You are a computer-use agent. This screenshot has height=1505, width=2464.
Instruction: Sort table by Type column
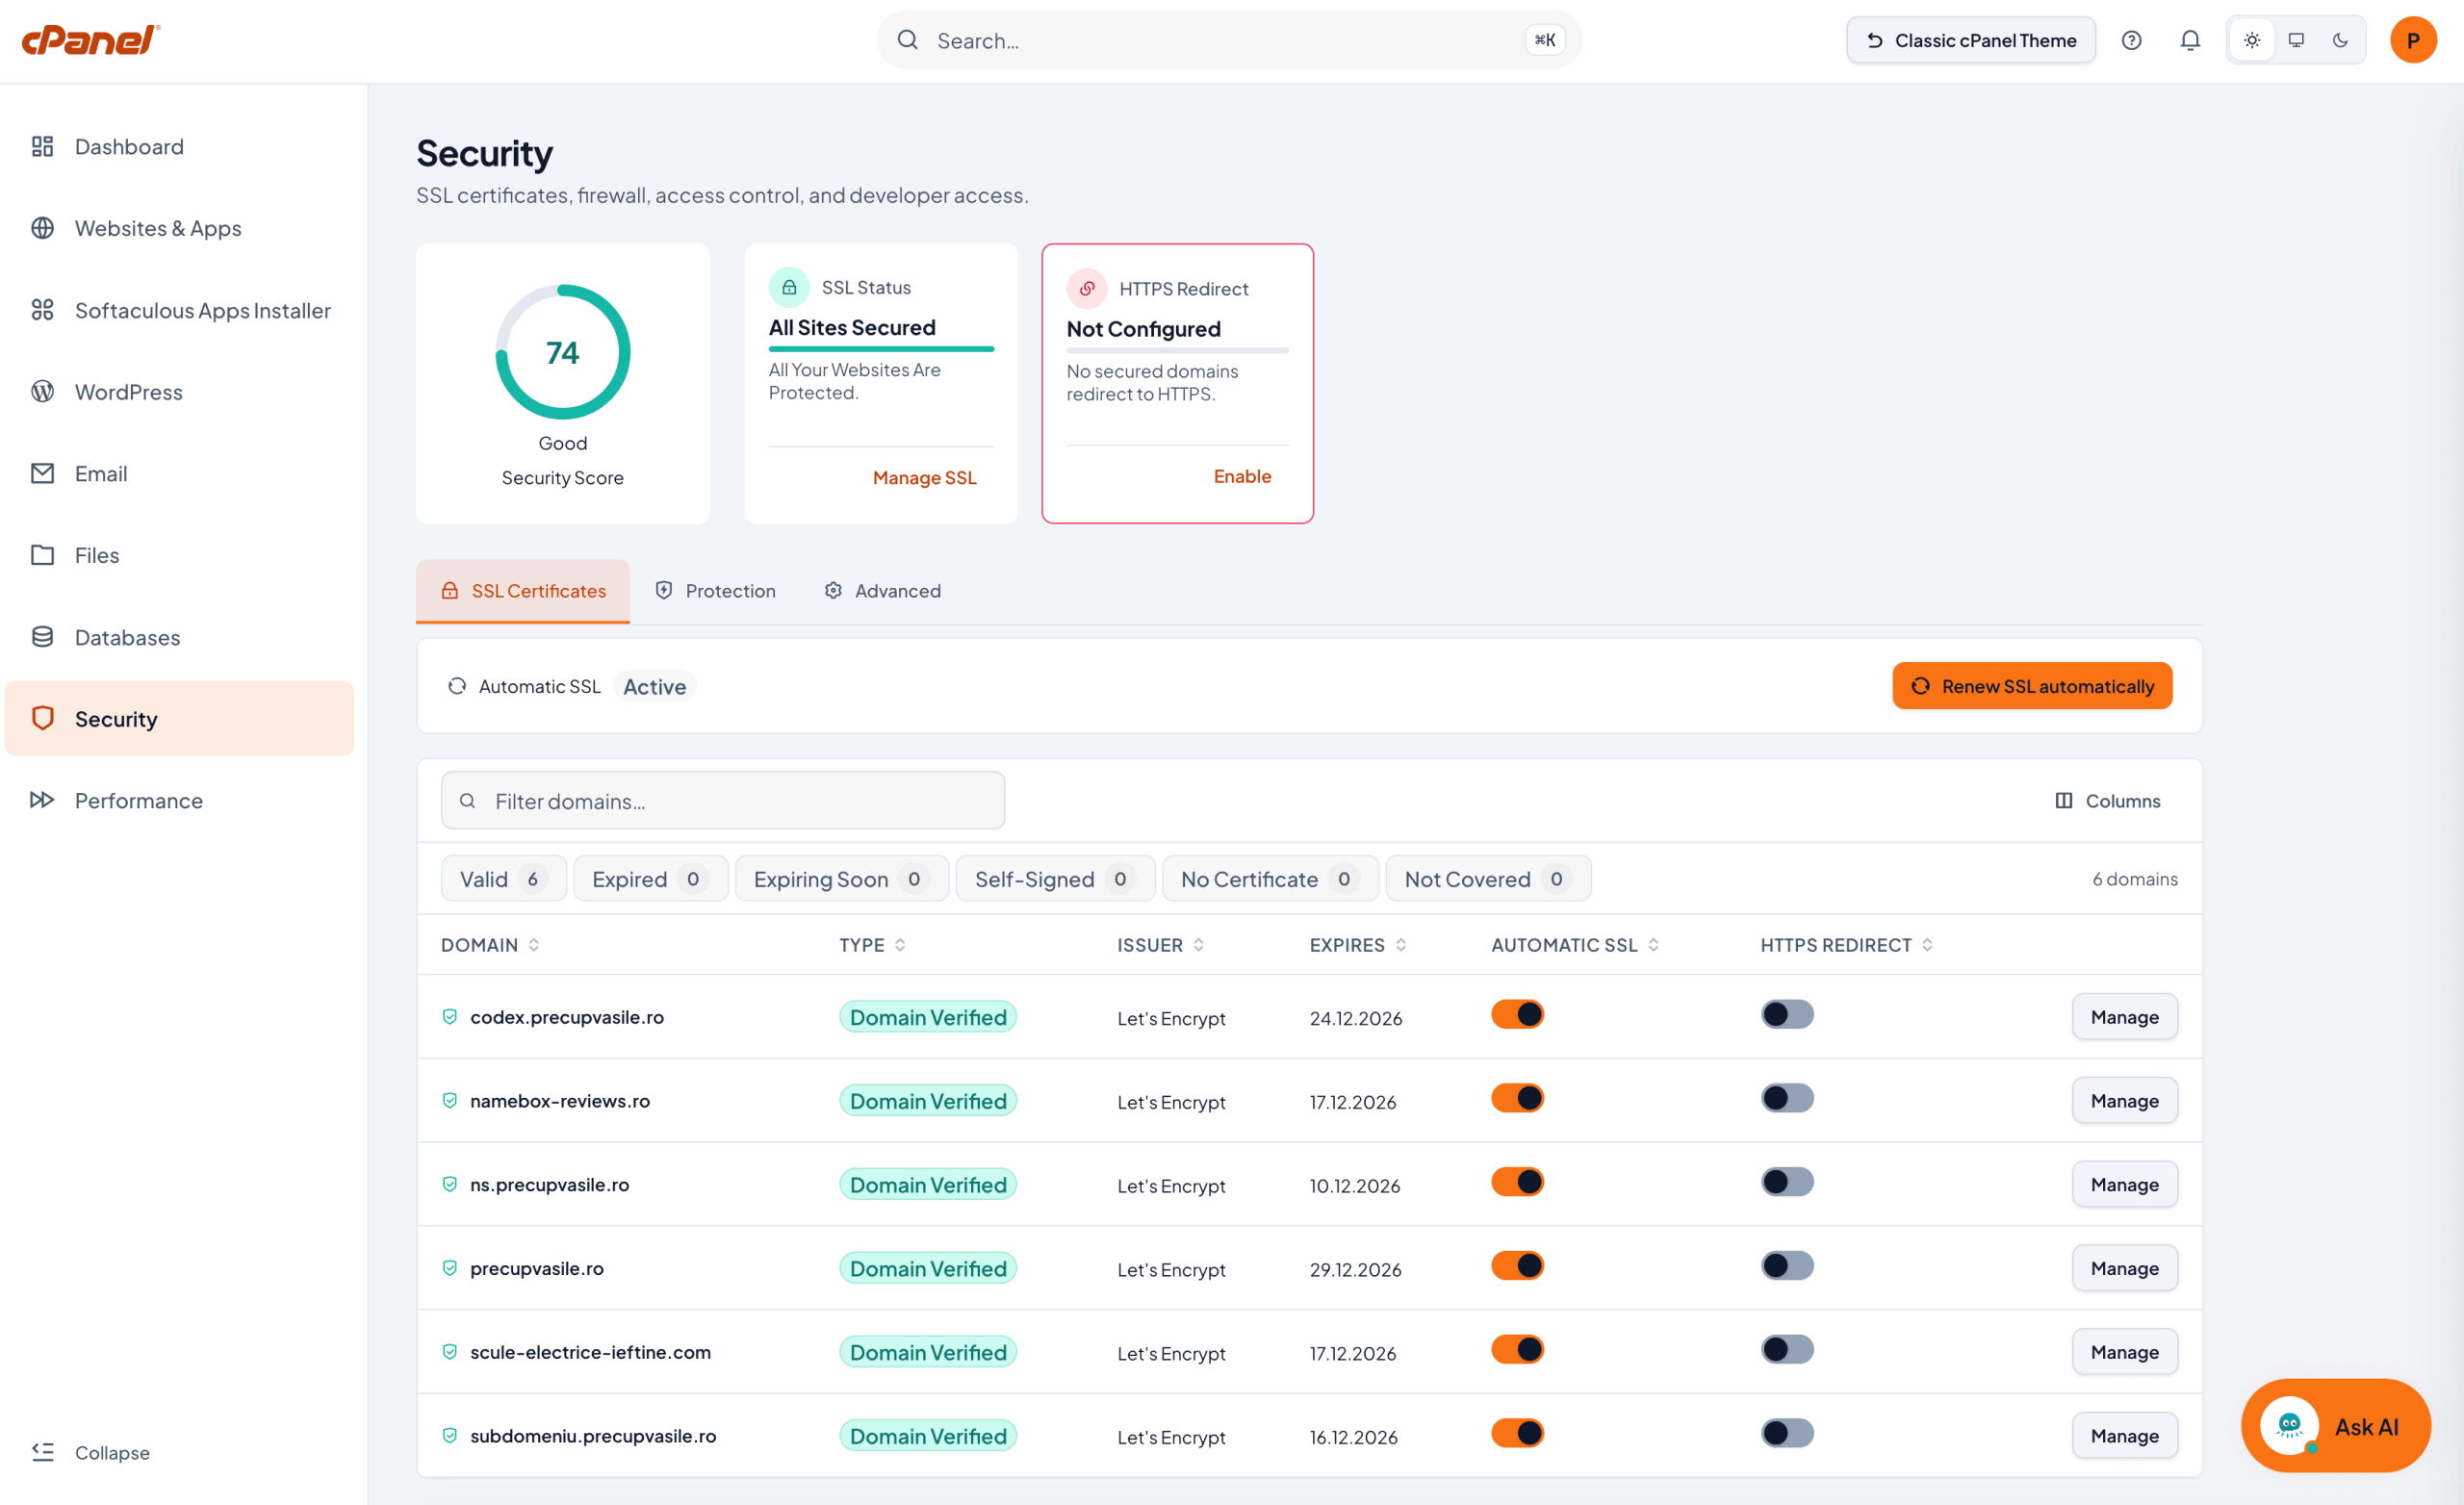(872, 945)
